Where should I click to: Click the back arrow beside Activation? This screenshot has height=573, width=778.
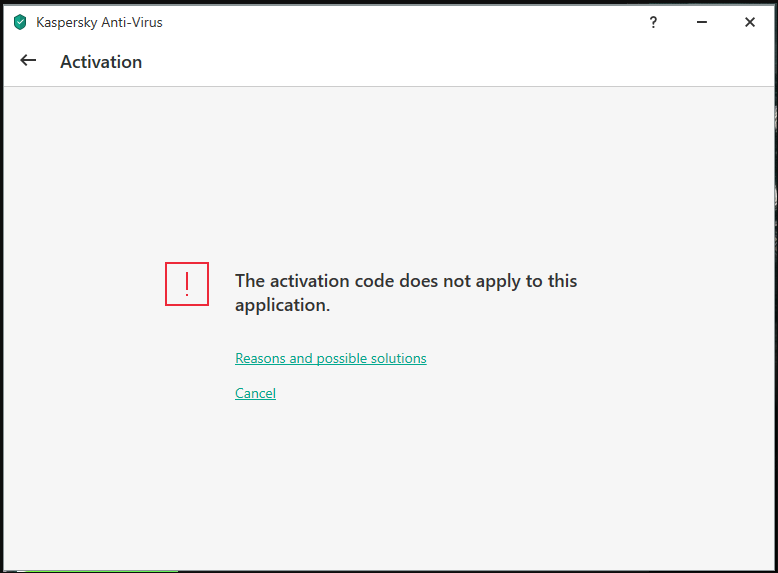[x=28, y=61]
